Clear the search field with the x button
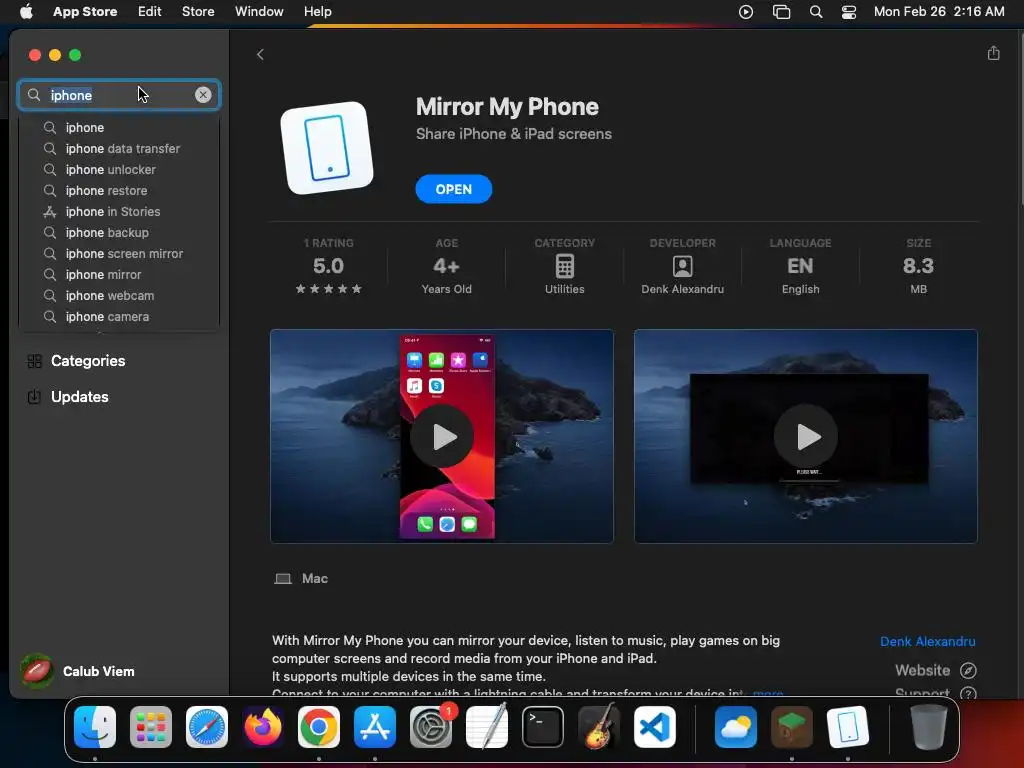This screenshot has height=768, width=1024. pos(203,95)
